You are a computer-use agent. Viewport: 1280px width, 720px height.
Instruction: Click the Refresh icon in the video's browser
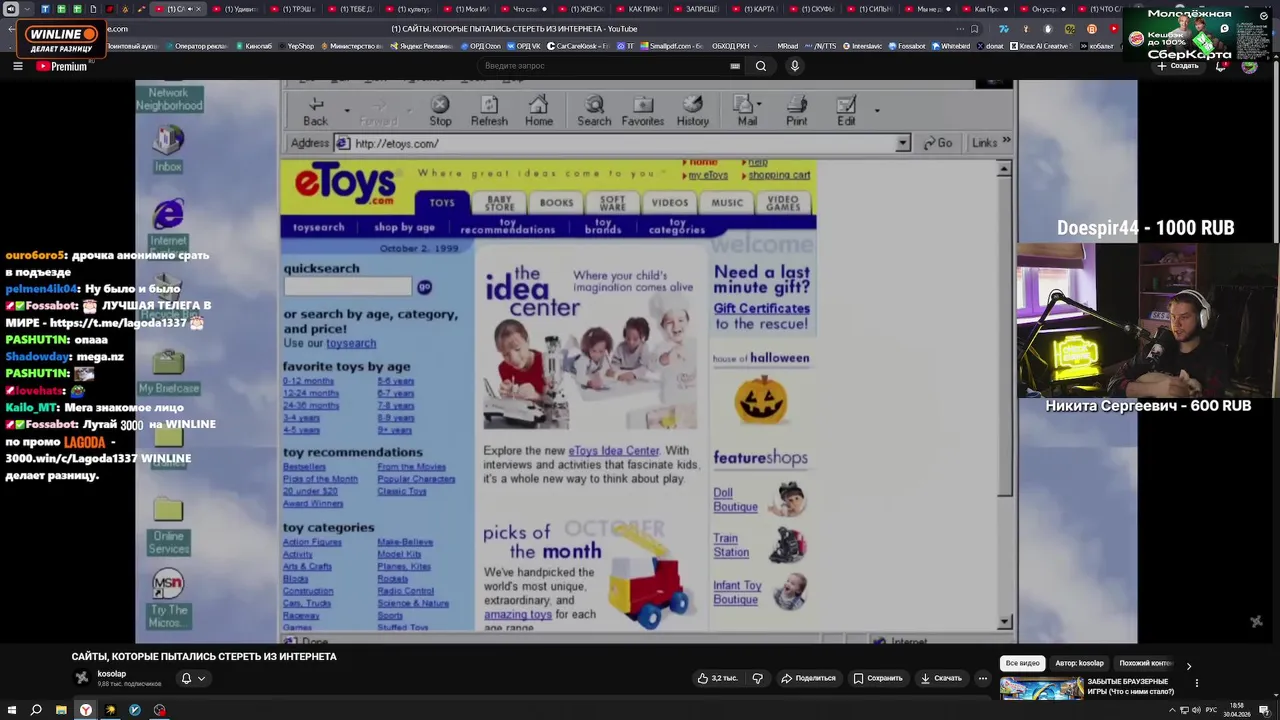tap(489, 111)
